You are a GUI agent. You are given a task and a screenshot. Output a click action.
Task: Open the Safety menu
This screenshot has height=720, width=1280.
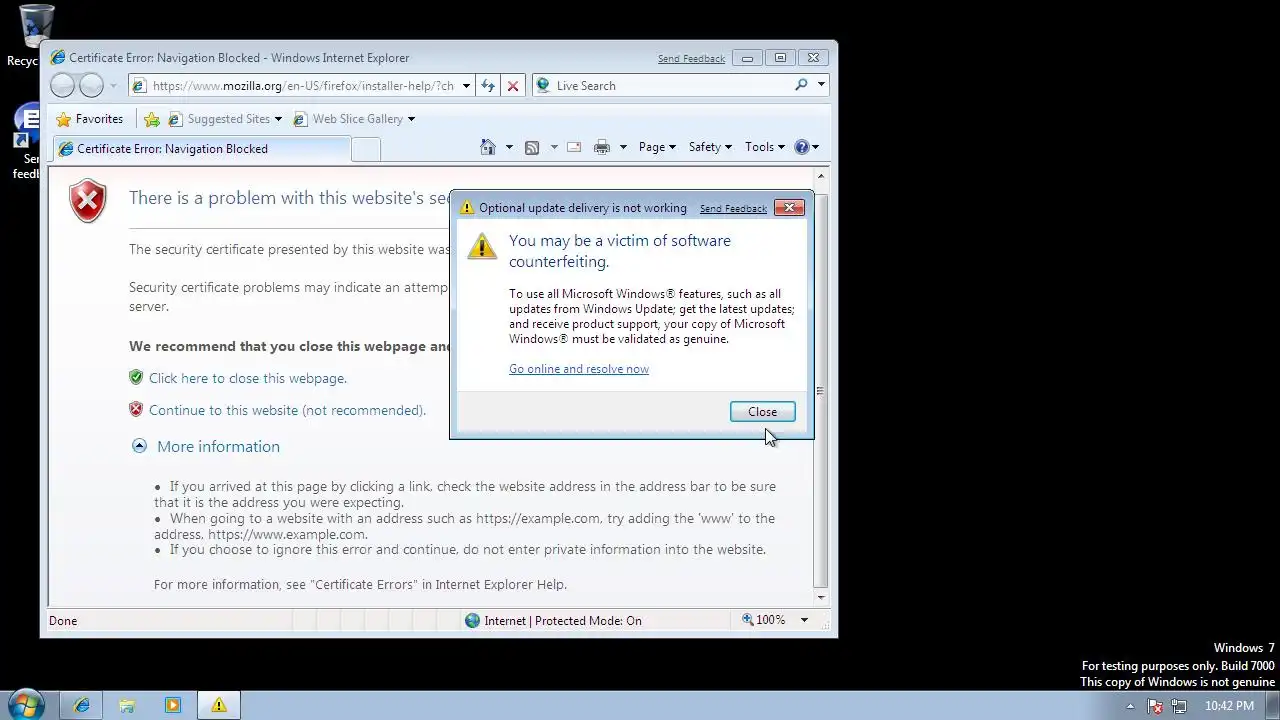pyautogui.click(x=710, y=147)
